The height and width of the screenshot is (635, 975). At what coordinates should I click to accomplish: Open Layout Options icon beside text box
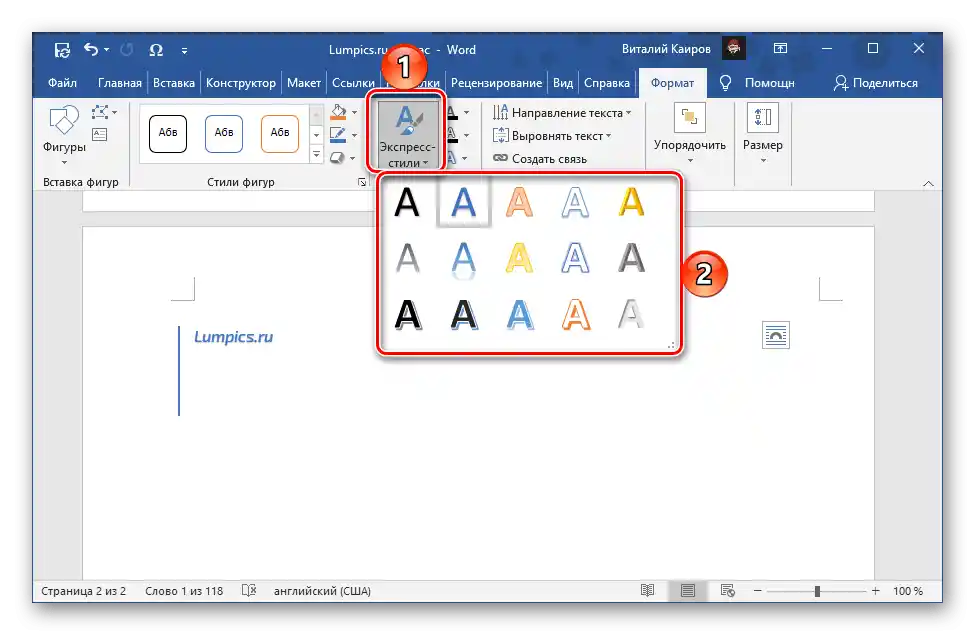(775, 335)
